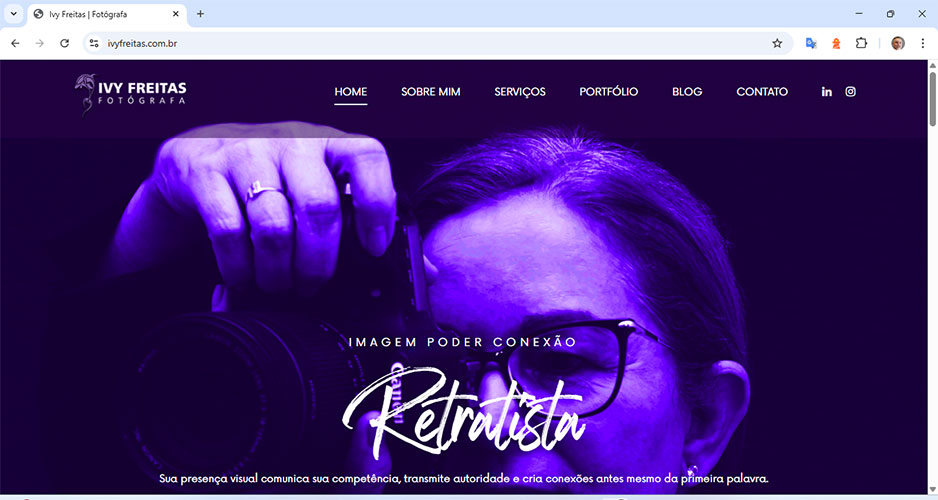
Task: View site information icon in address bar
Action: click(x=94, y=43)
